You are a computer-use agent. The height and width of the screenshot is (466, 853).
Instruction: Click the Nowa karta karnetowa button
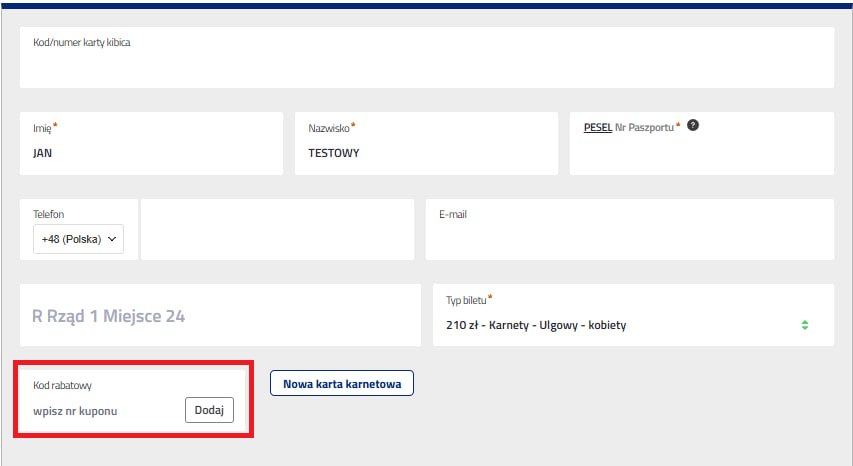point(341,383)
